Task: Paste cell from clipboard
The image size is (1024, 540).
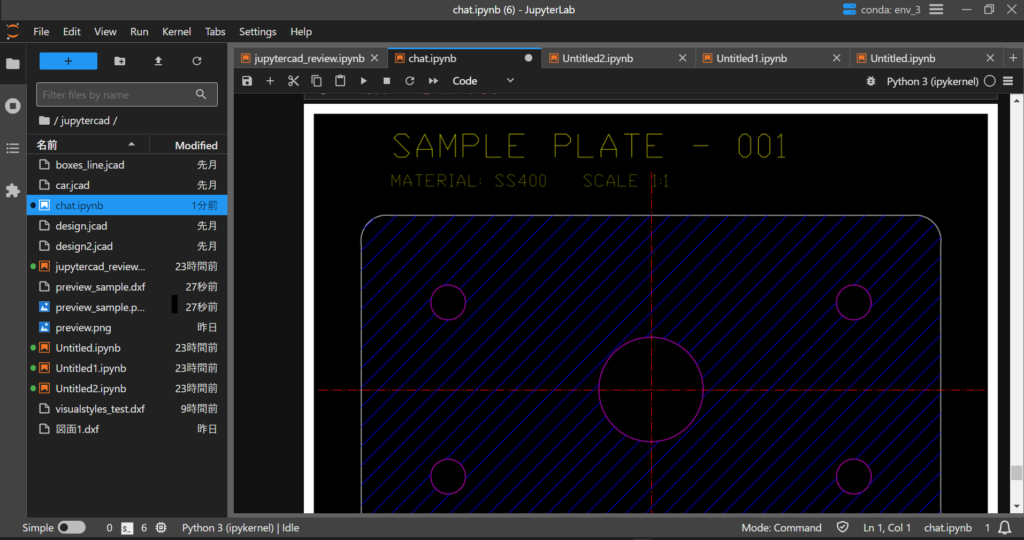Action: (x=340, y=81)
